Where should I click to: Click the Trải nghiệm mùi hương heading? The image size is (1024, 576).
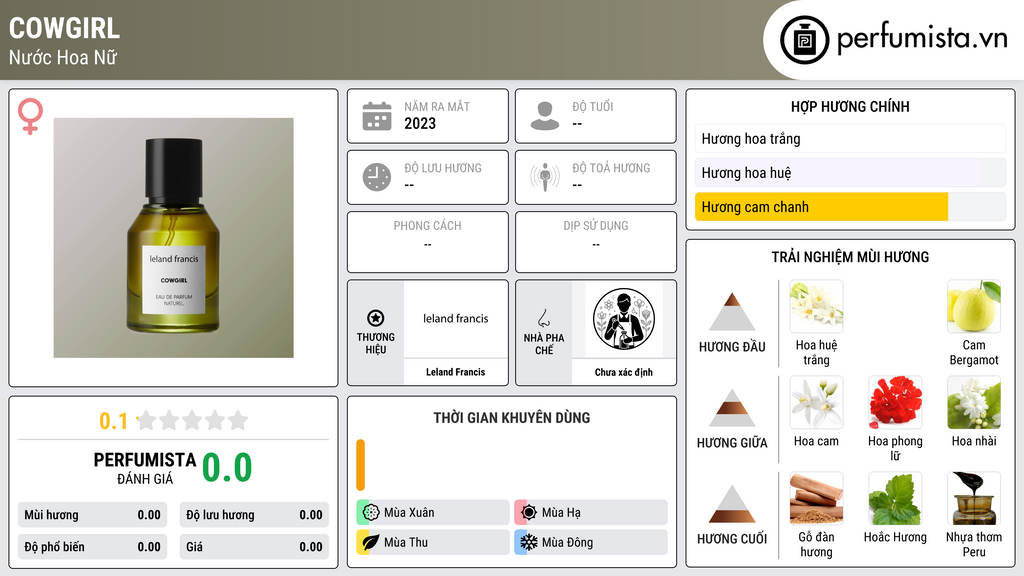tap(850, 257)
